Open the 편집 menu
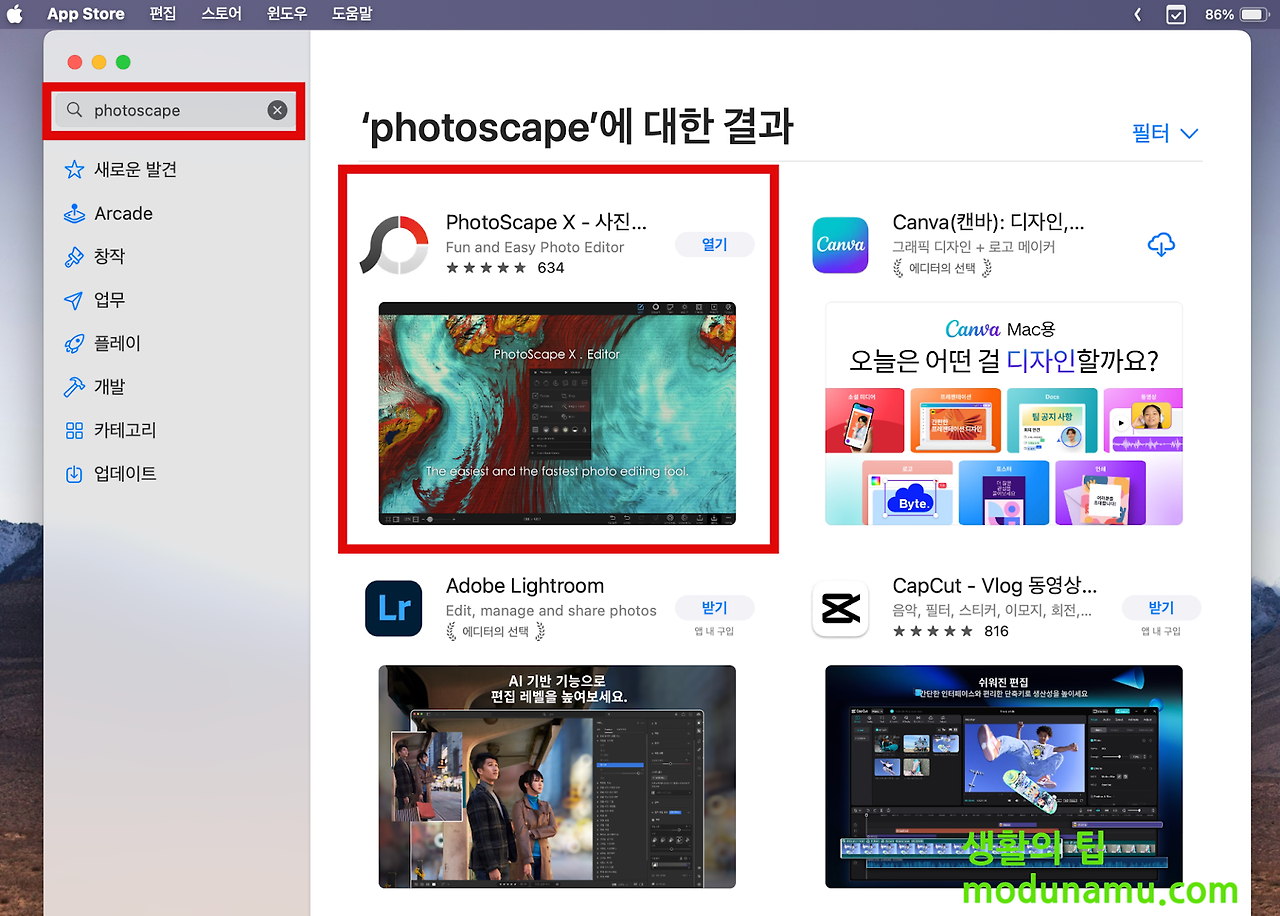Image resolution: width=1280 pixels, height=916 pixels. point(162,14)
